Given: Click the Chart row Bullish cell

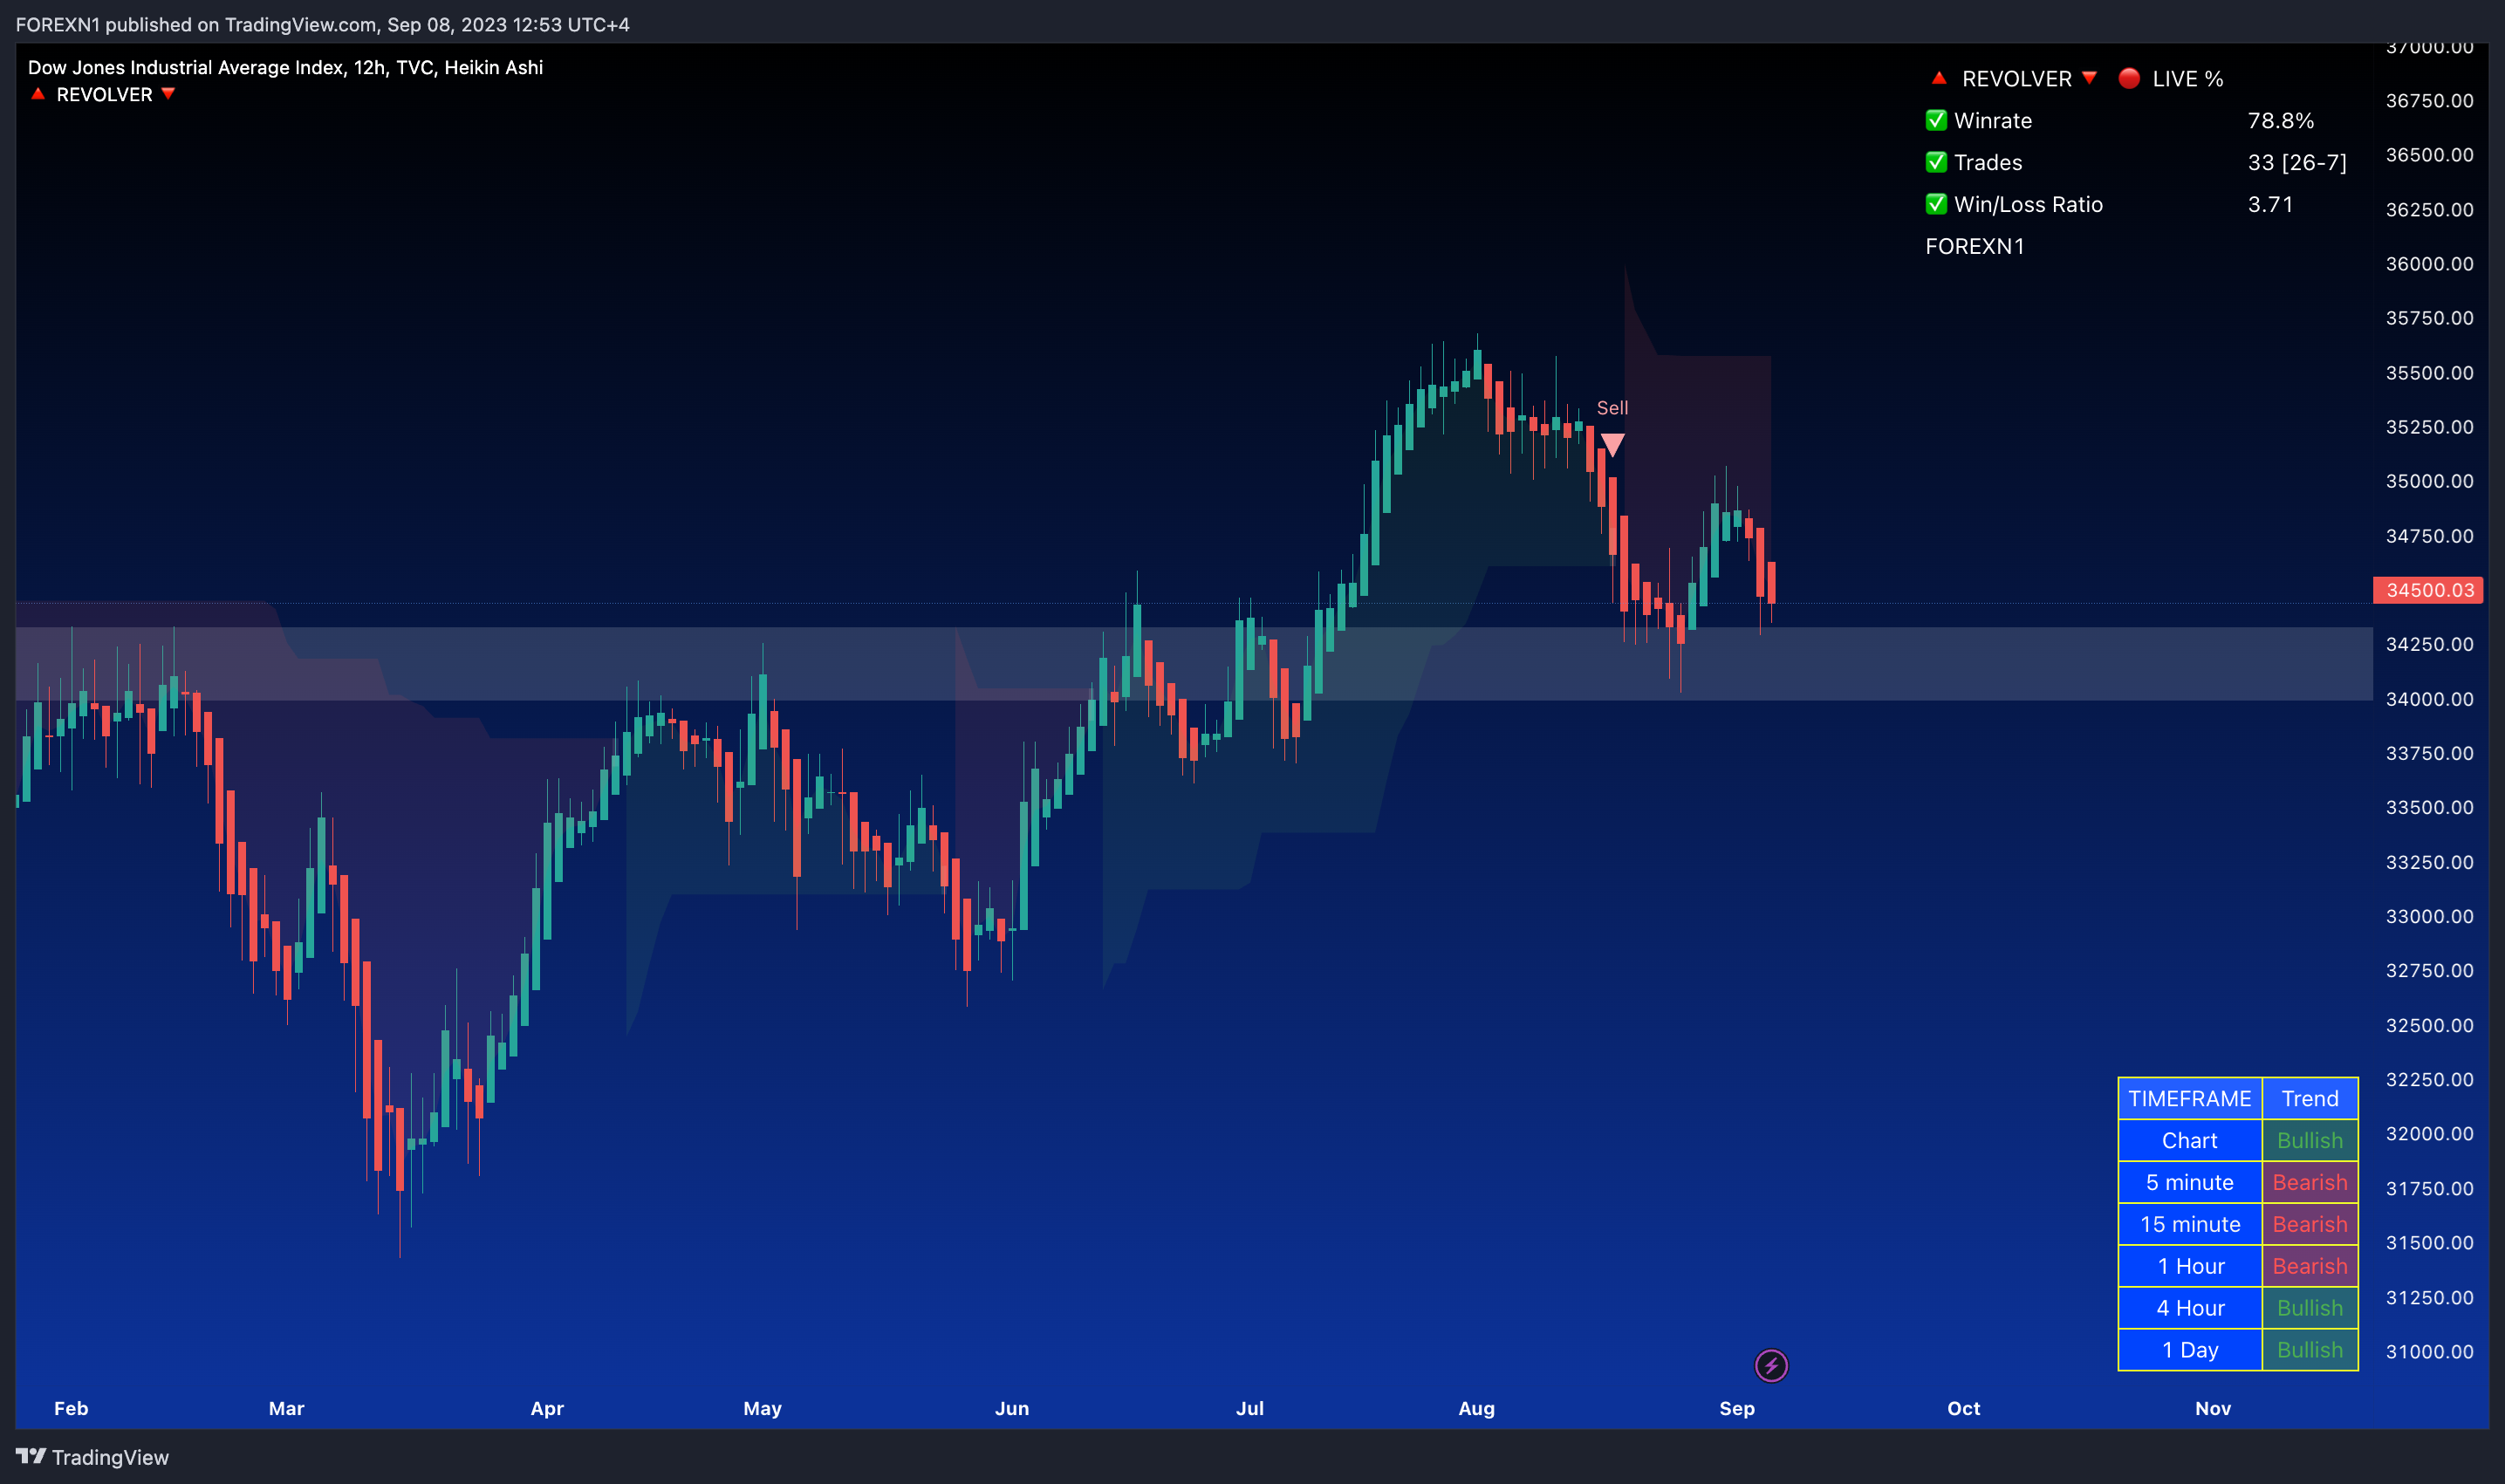Looking at the screenshot, I should click(2310, 1140).
